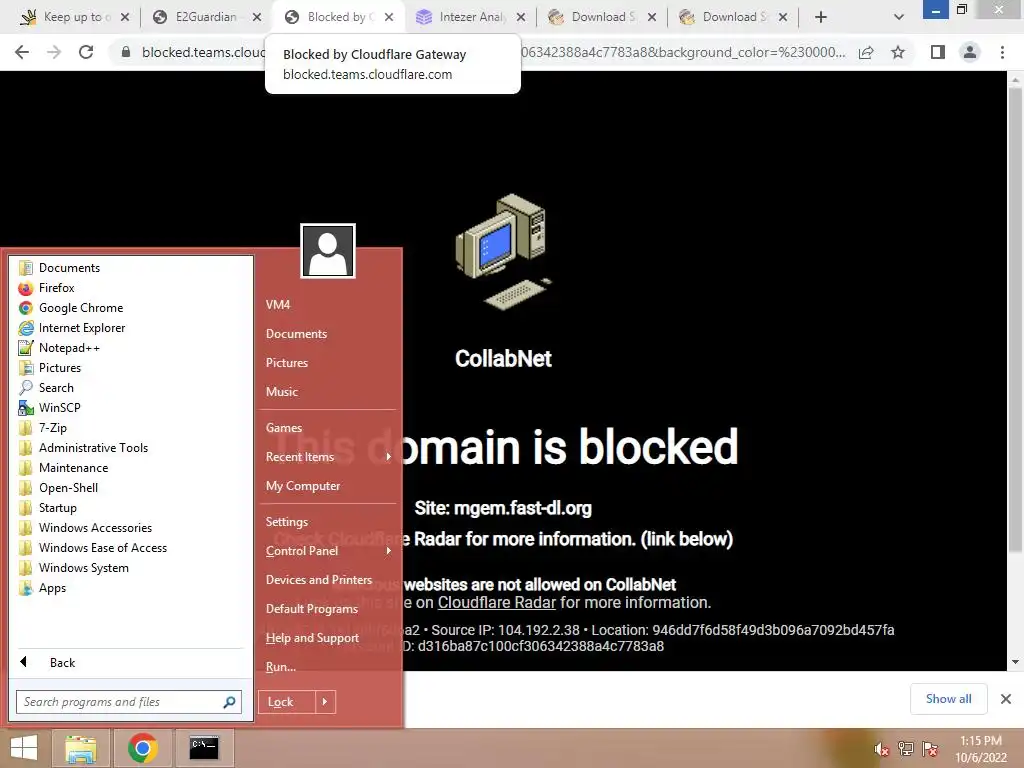Open the Command Prompt taskbar icon
Screen dimensions: 1024x768
pos(203,748)
